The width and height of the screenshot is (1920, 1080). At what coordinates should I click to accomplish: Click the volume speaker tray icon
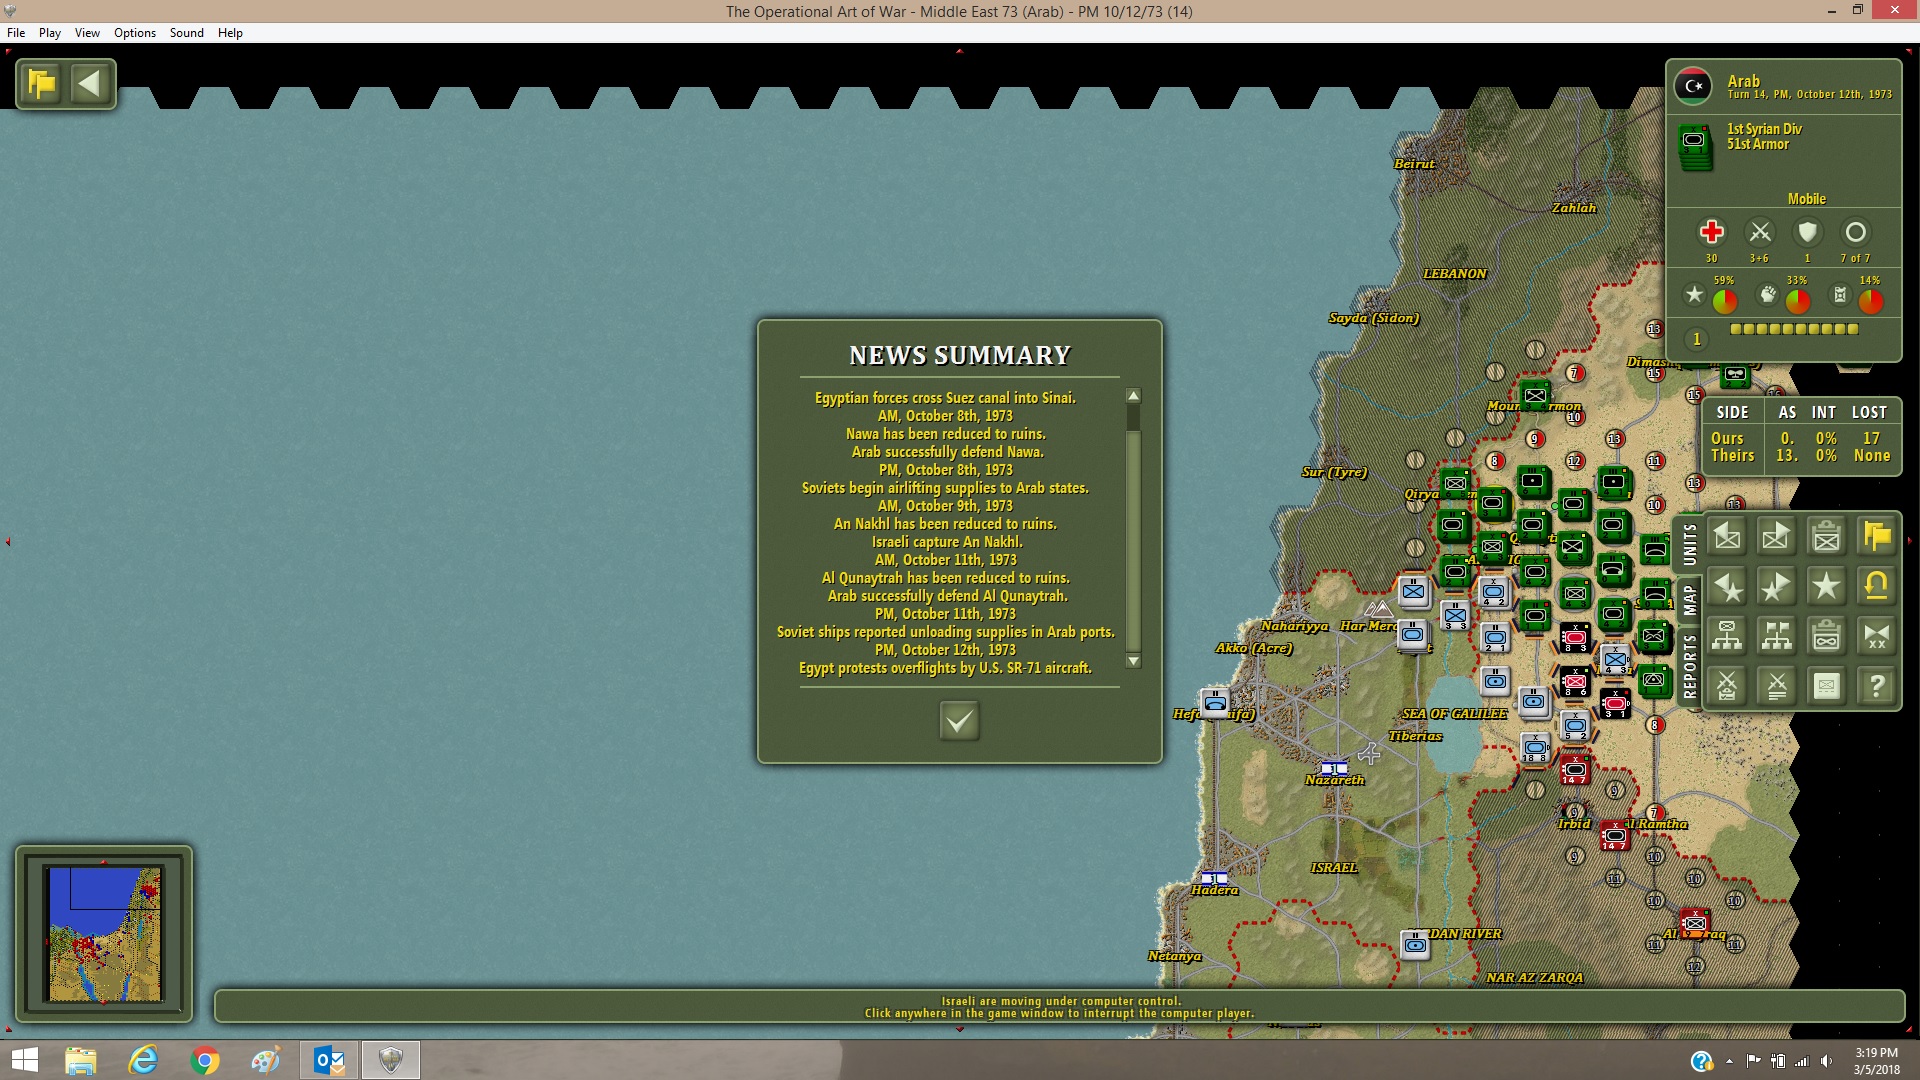pos(1827,1061)
